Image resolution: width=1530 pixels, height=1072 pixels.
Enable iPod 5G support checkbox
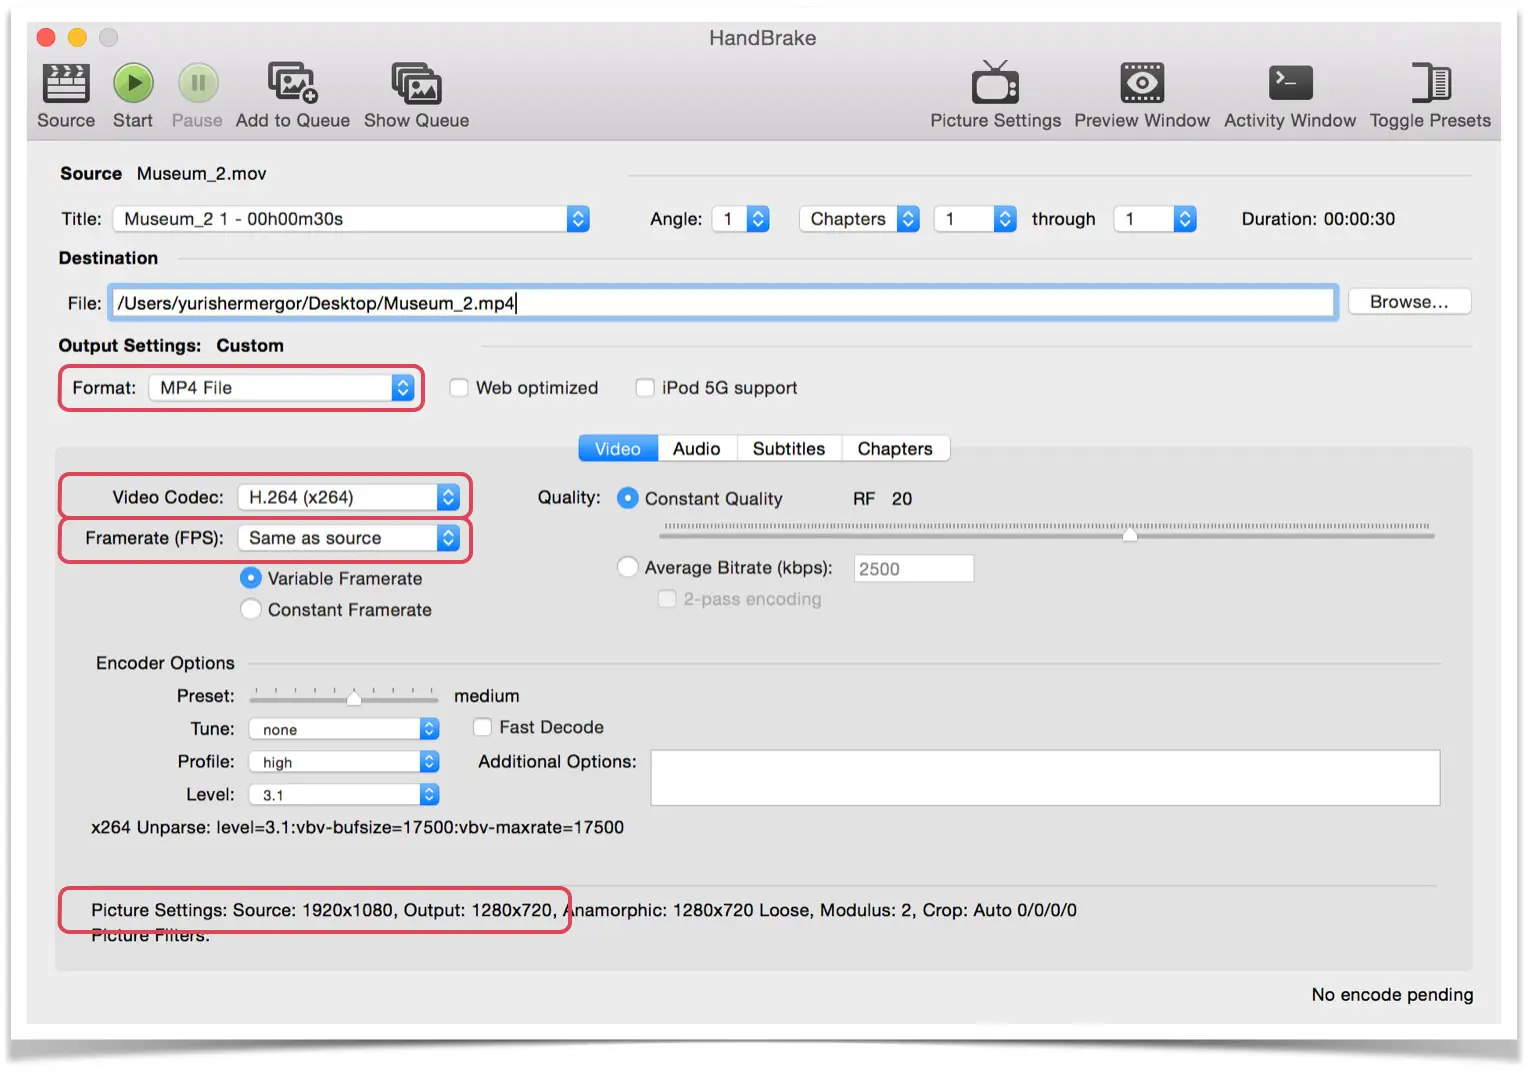(x=645, y=388)
